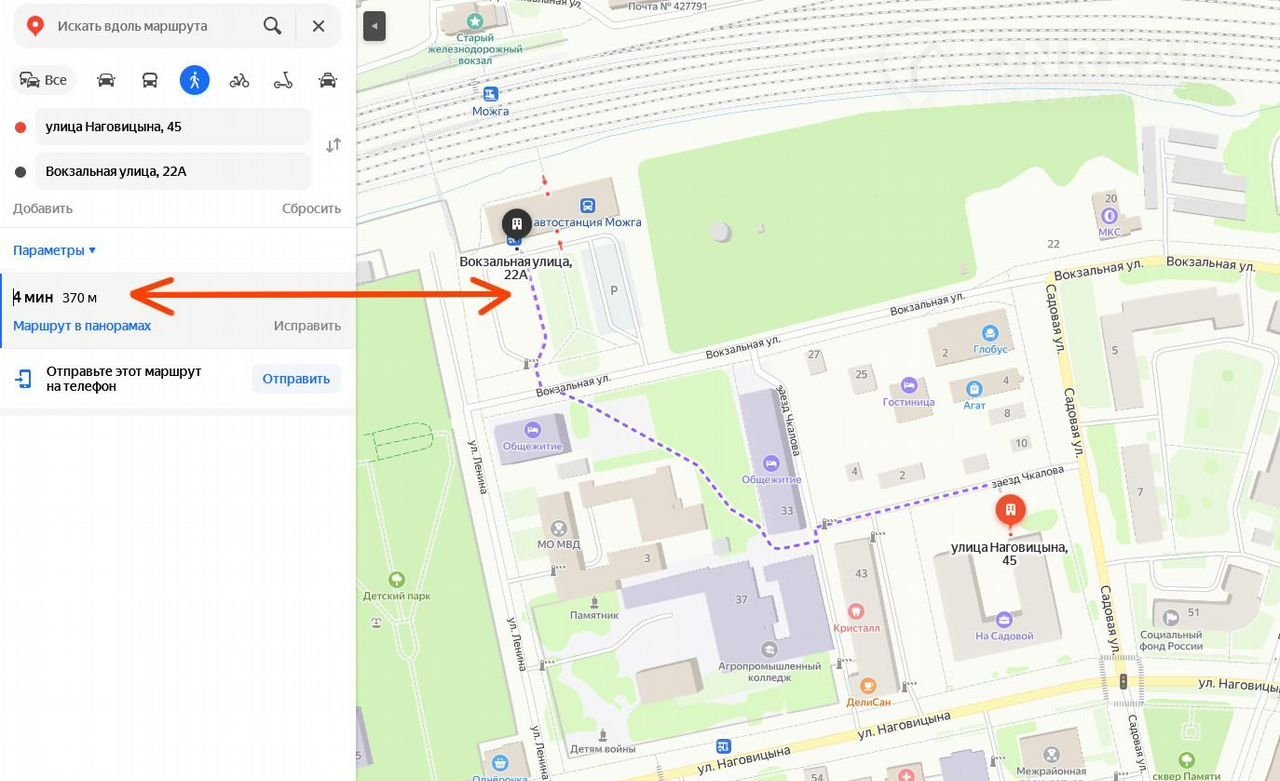Image resolution: width=1280 pixels, height=781 pixels.
Task: Click the Отправить button
Action: click(296, 379)
